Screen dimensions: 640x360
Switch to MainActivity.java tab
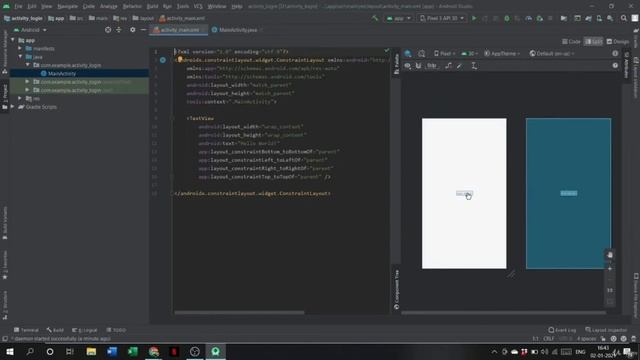pos(238,30)
